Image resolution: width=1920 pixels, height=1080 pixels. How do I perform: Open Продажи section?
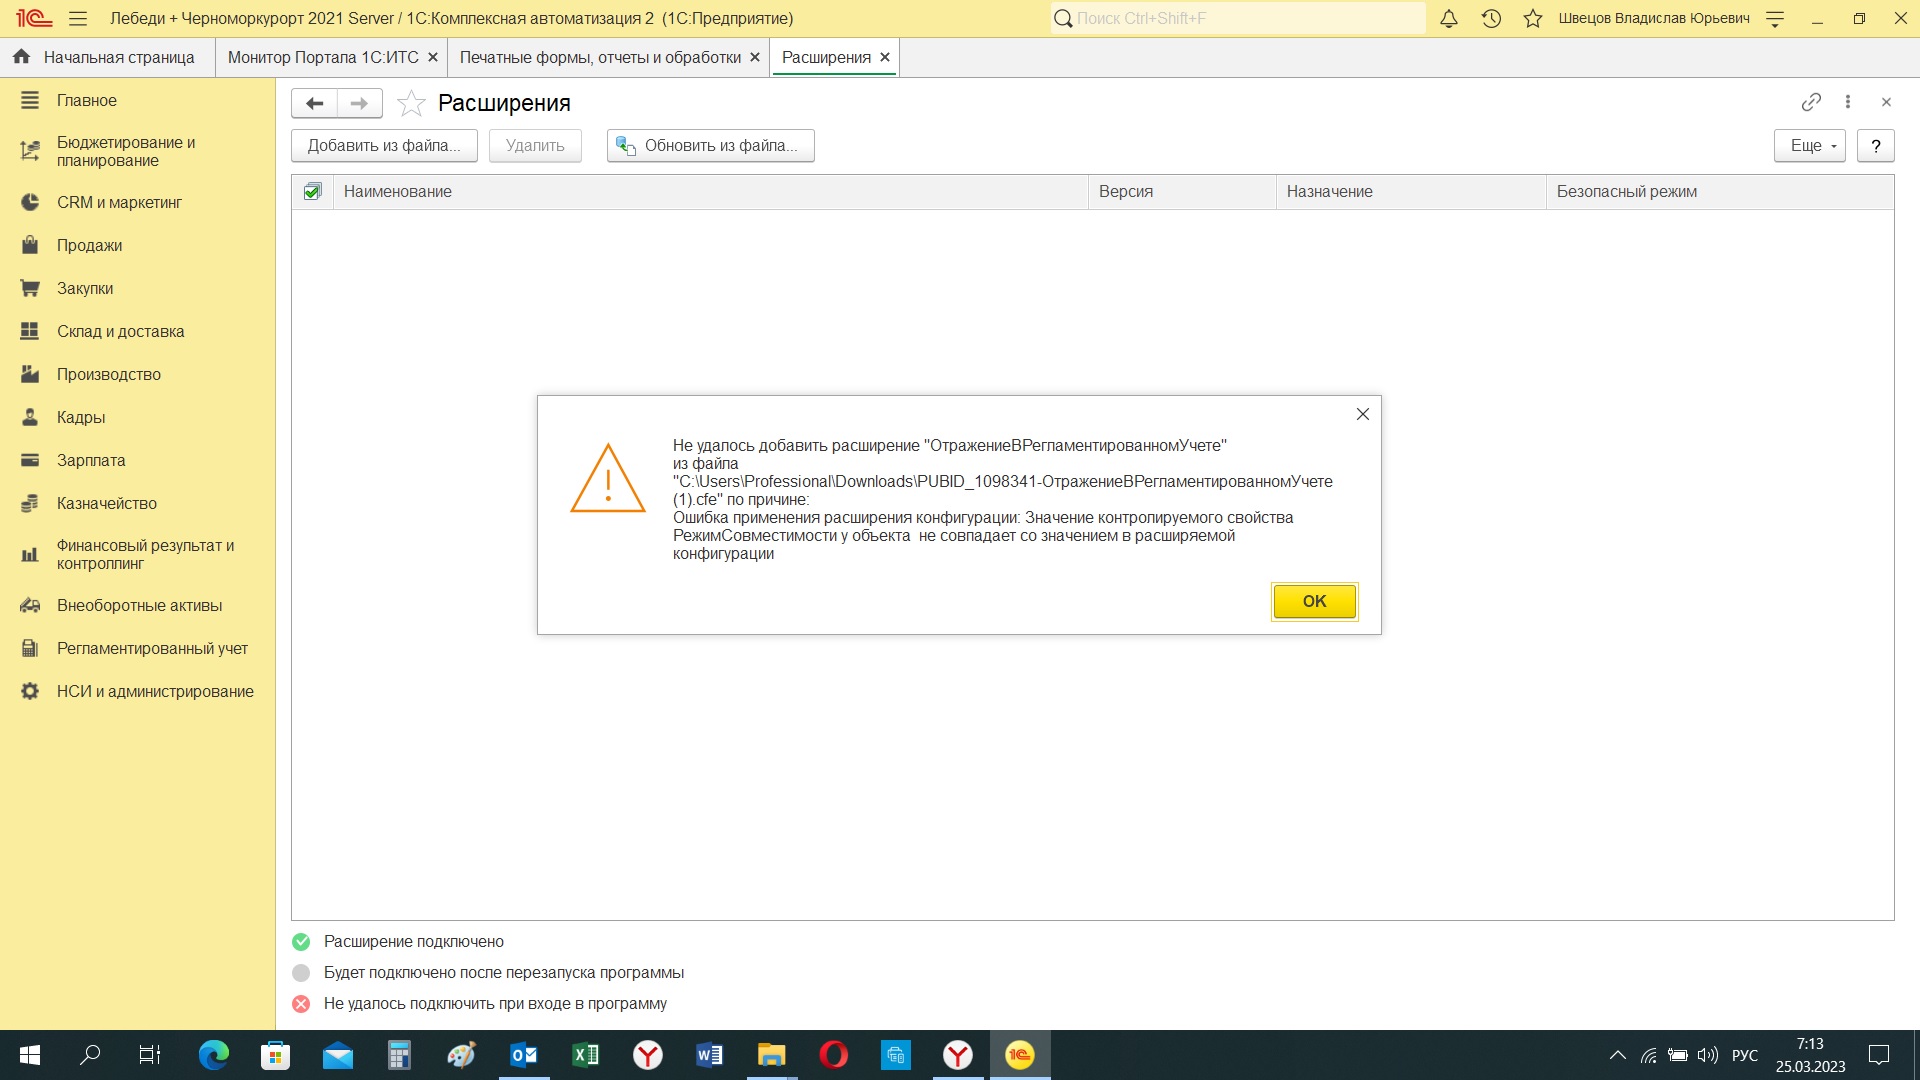coord(137,245)
